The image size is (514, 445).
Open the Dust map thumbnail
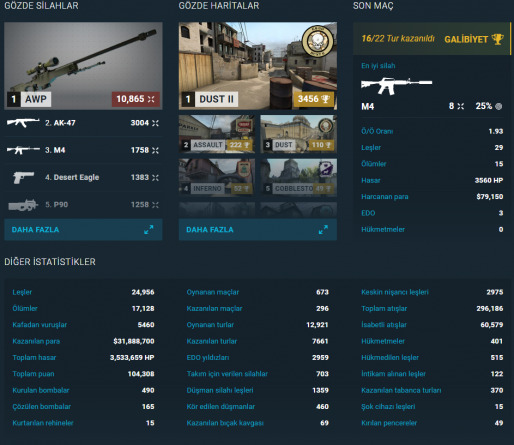click(x=298, y=134)
